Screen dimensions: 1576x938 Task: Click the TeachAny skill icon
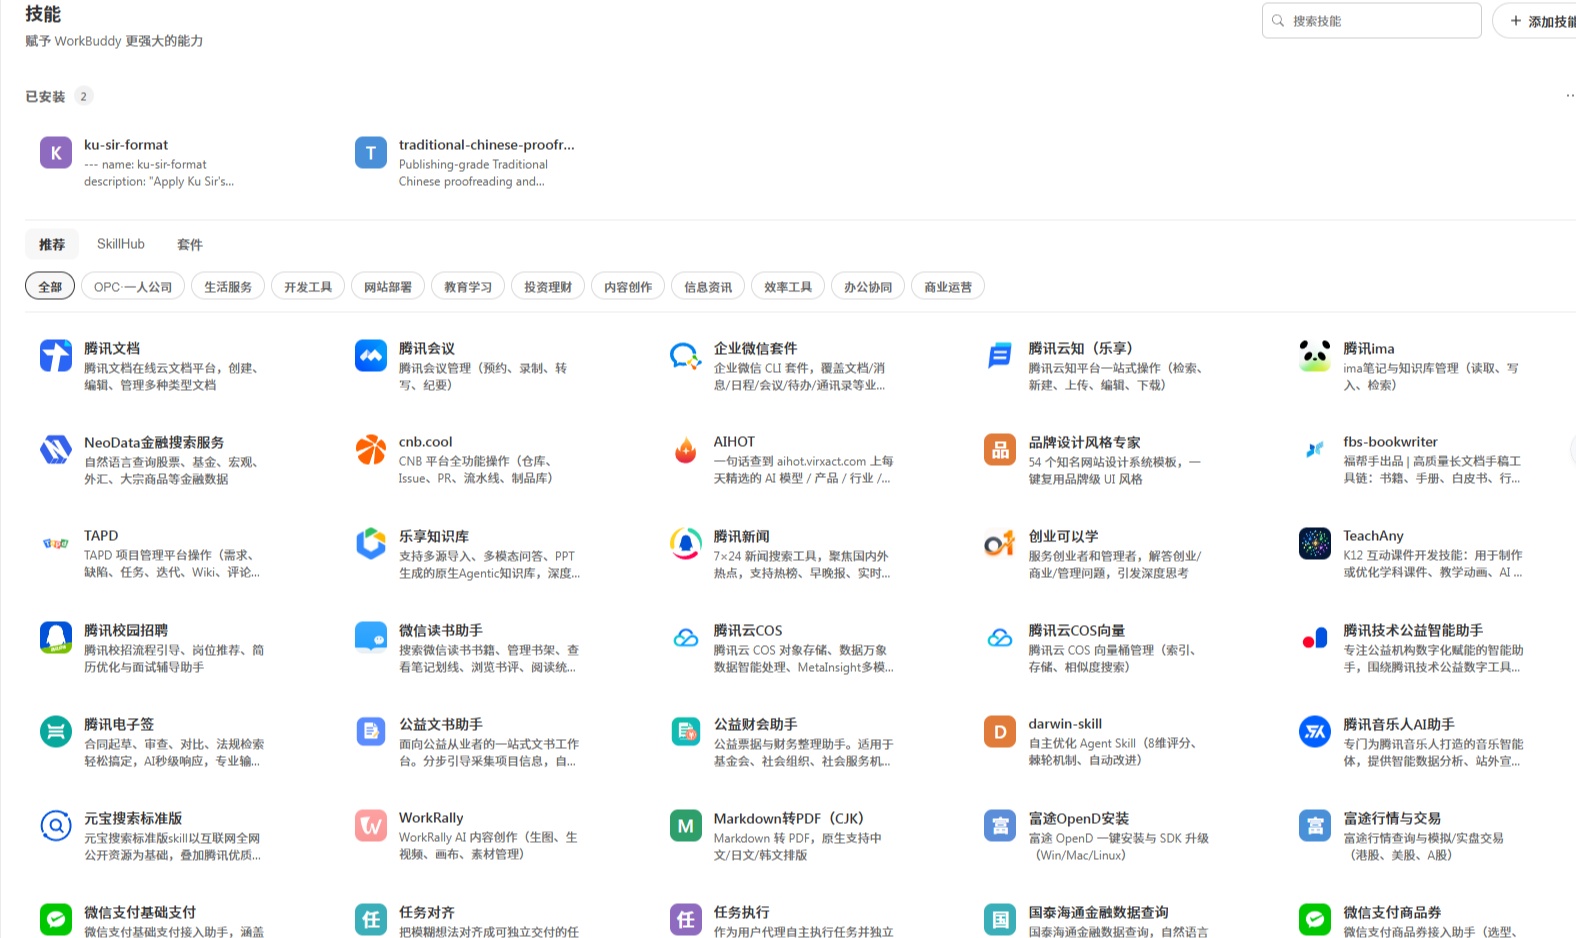click(x=1315, y=543)
